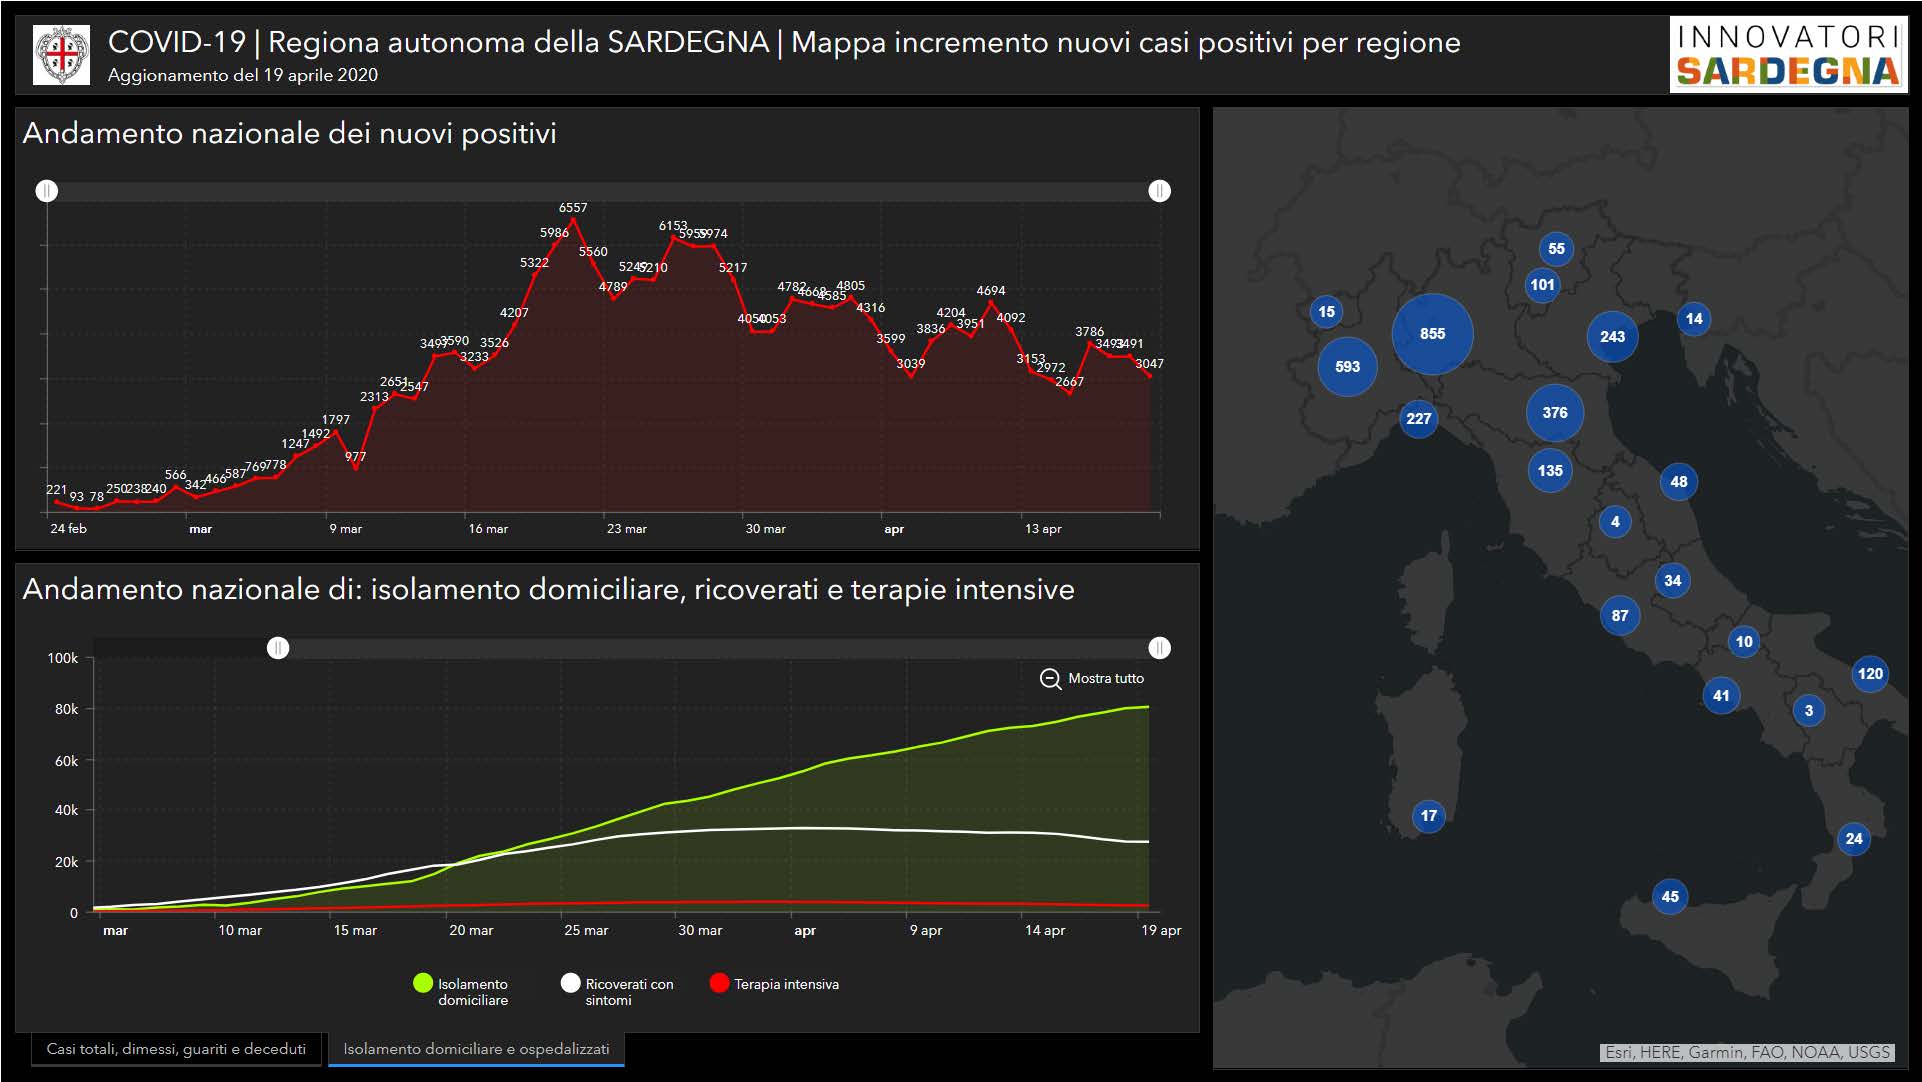Select the 855 cases map bubble
This screenshot has width=1922, height=1082.
[x=1432, y=334]
